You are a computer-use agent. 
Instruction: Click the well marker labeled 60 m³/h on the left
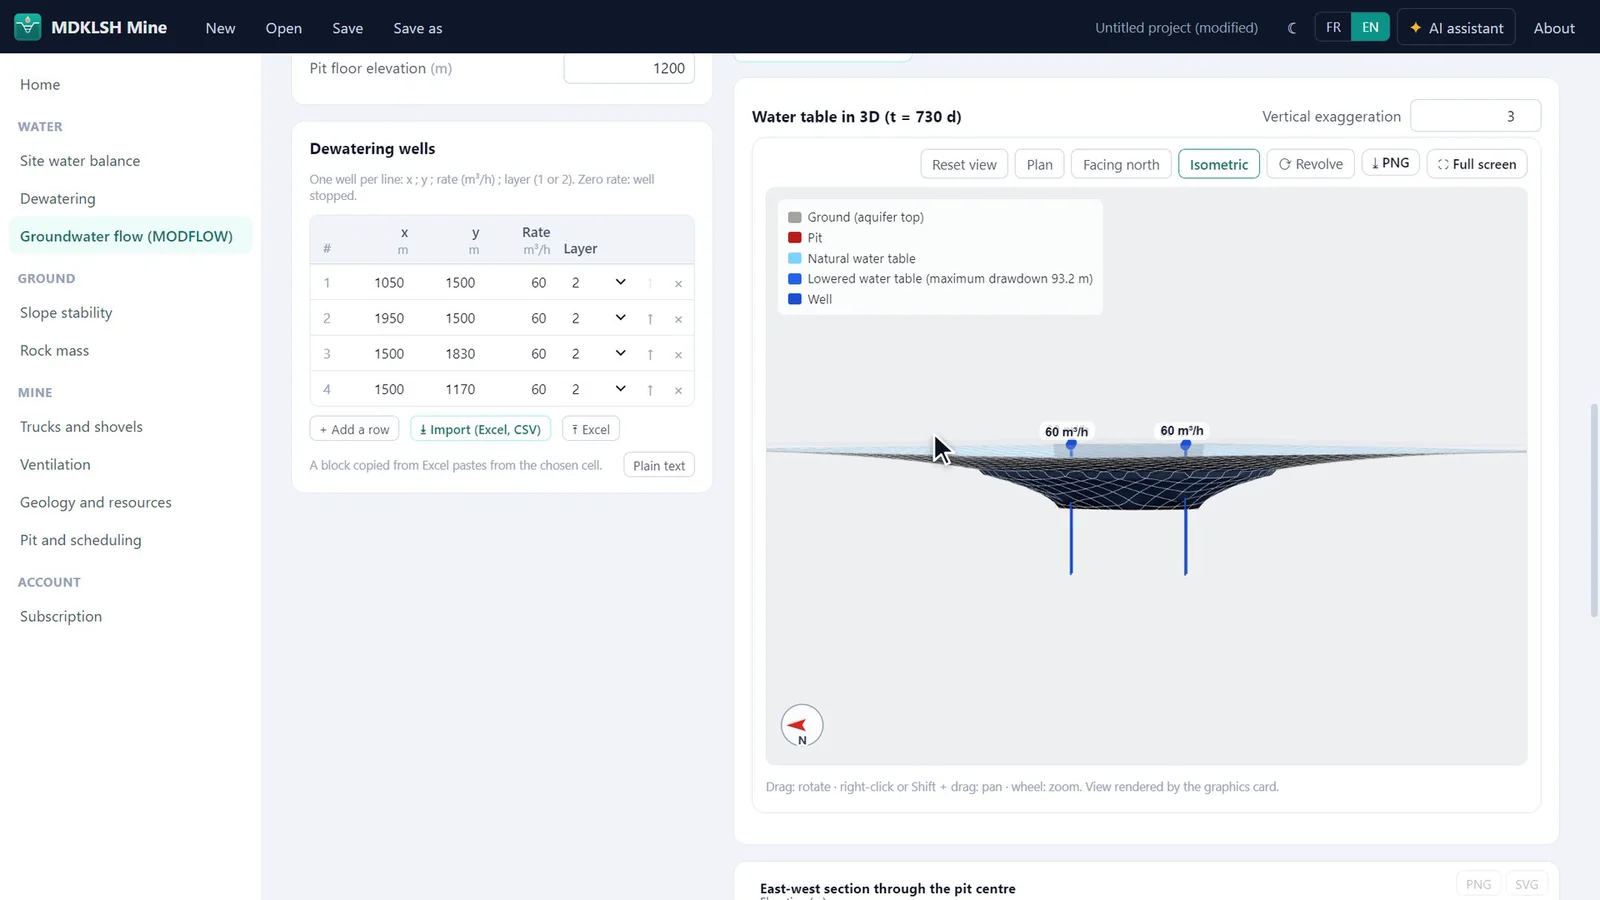tap(1071, 445)
